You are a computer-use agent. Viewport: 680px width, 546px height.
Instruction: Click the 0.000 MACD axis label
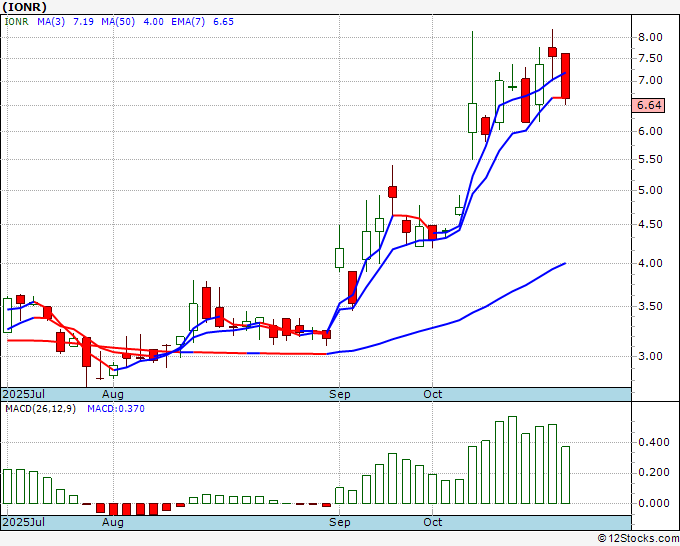point(654,503)
